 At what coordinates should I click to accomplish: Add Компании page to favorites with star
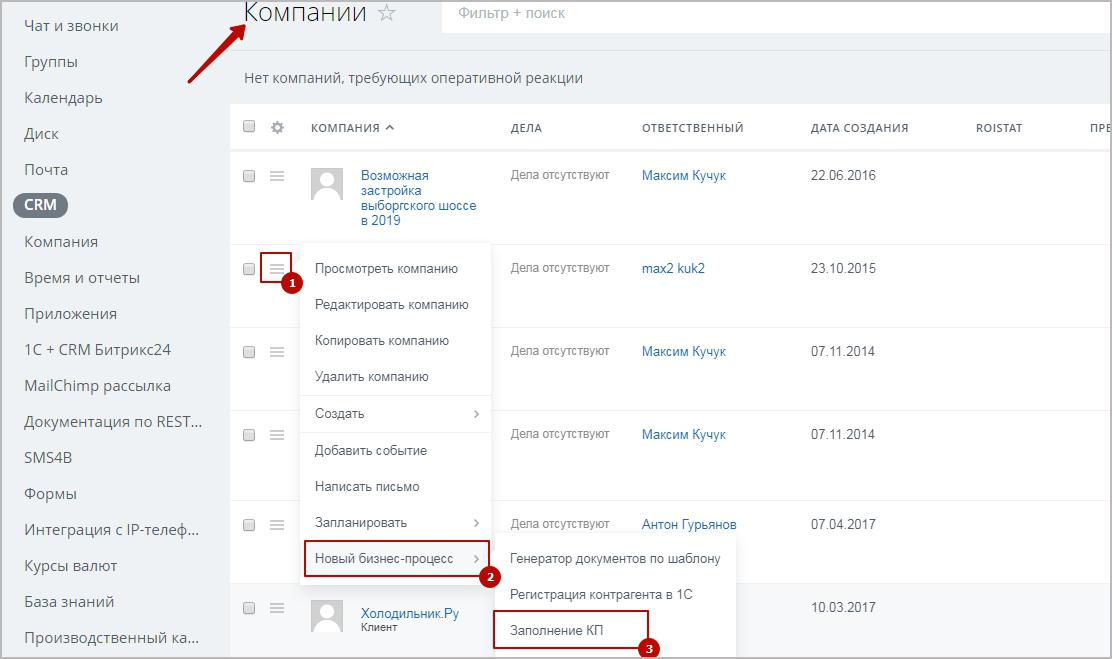[387, 13]
